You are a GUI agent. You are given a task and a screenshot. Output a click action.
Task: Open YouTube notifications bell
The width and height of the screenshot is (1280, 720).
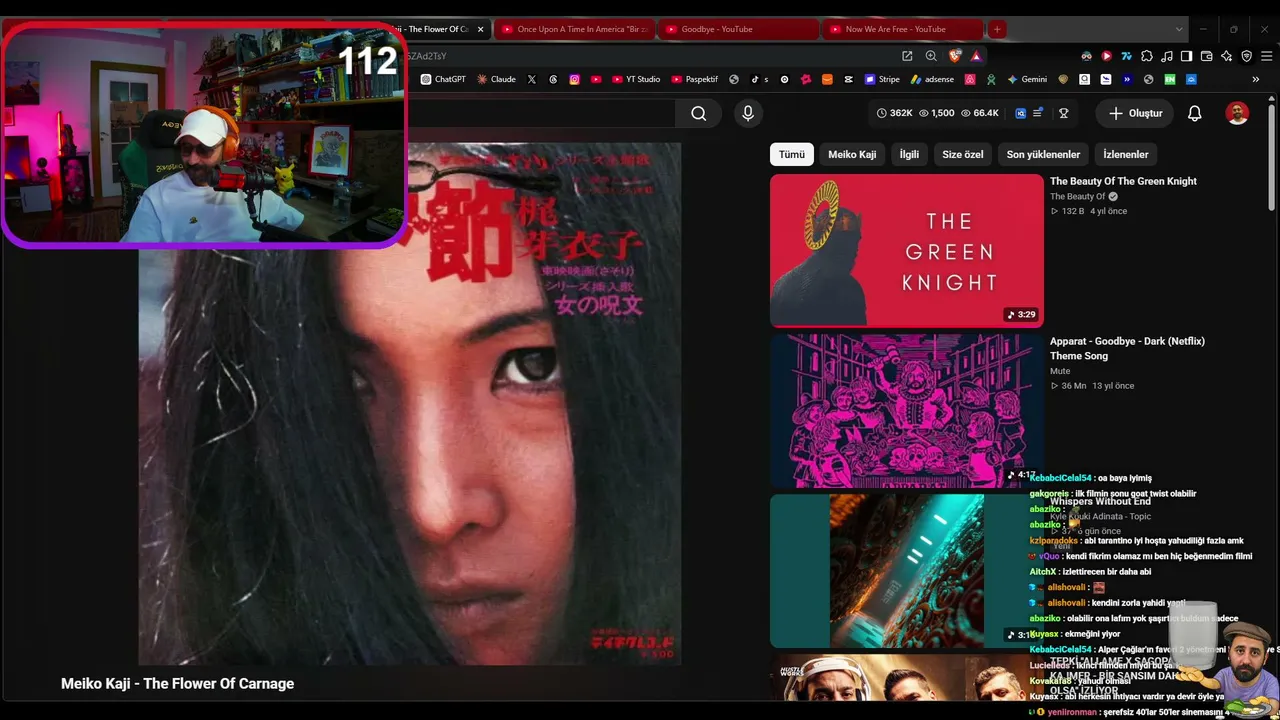(x=1194, y=114)
